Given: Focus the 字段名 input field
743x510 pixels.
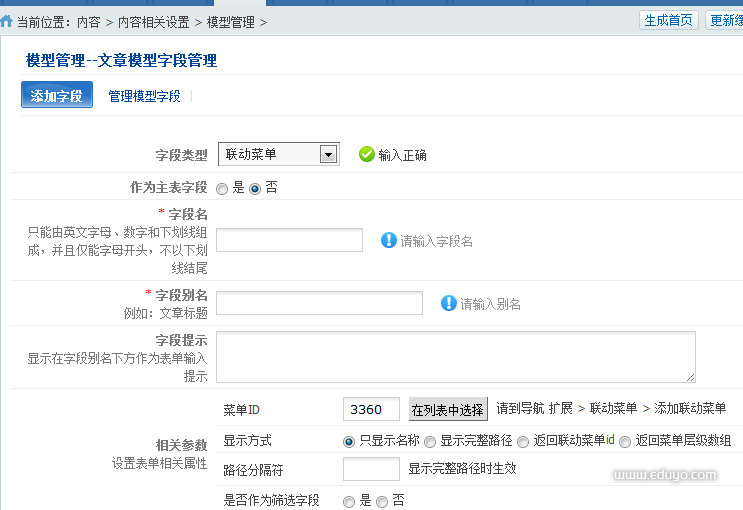Looking at the screenshot, I should point(289,240).
